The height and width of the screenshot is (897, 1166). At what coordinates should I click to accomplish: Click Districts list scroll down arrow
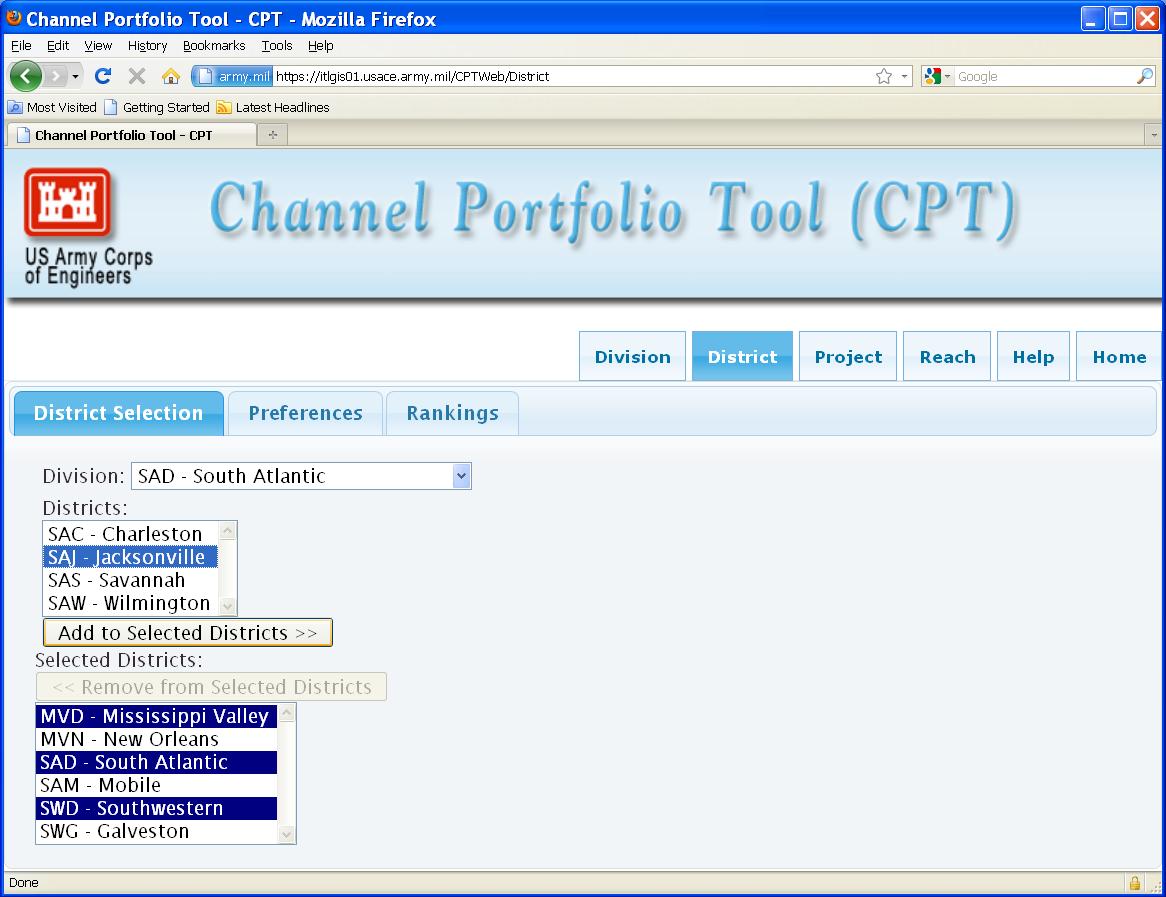[x=228, y=606]
